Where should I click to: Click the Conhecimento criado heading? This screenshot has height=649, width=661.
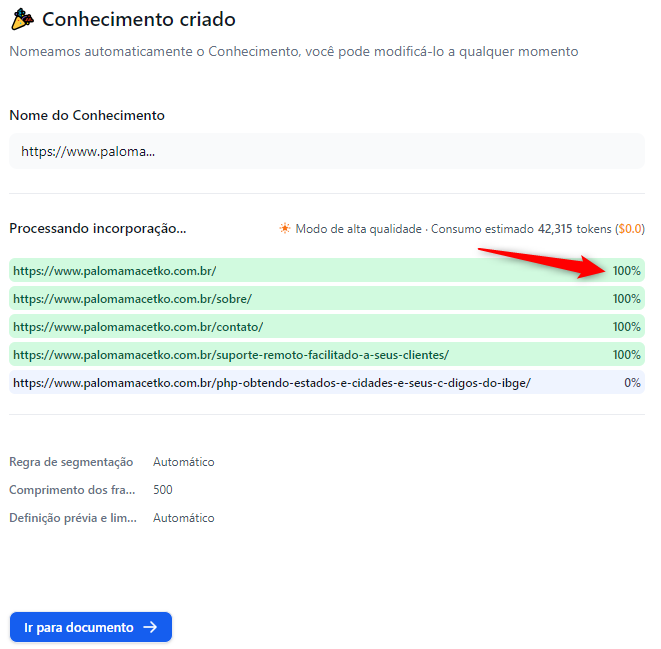[x=139, y=19]
